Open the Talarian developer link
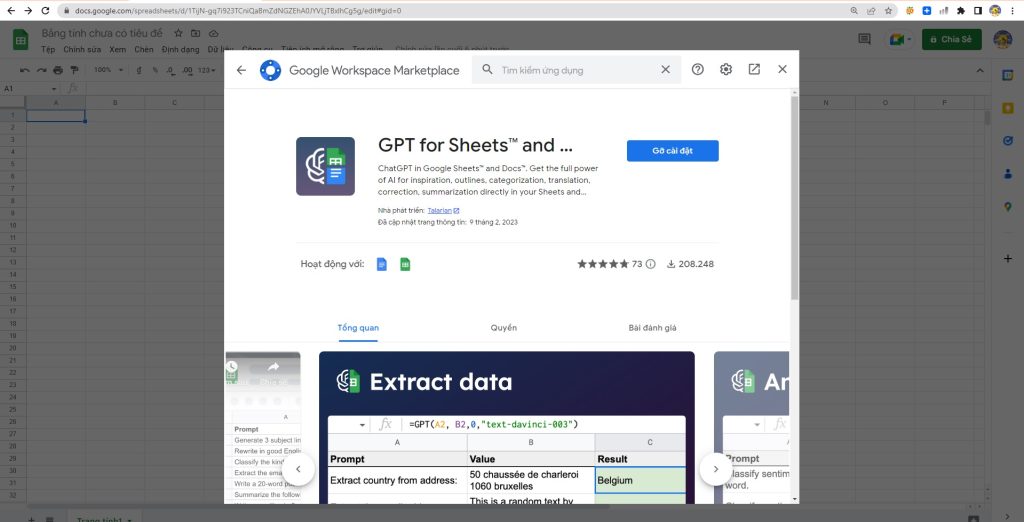Screen dimensions: 1024x522 point(440,211)
